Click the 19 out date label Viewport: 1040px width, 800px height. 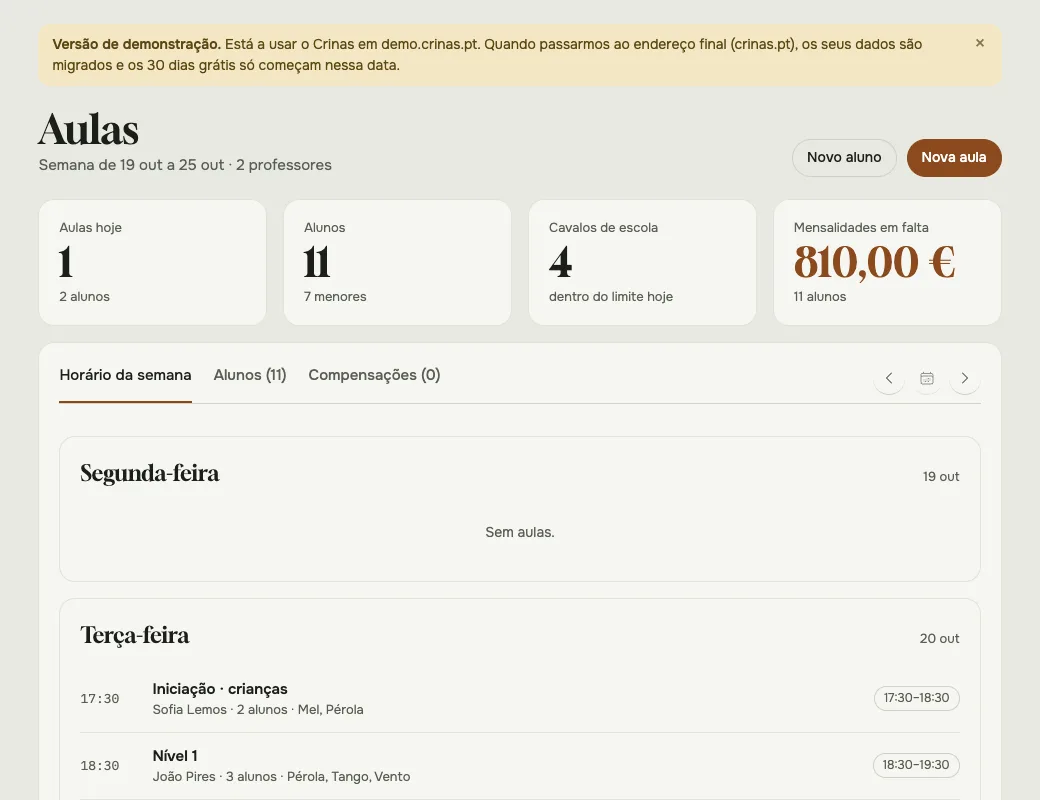coord(941,476)
